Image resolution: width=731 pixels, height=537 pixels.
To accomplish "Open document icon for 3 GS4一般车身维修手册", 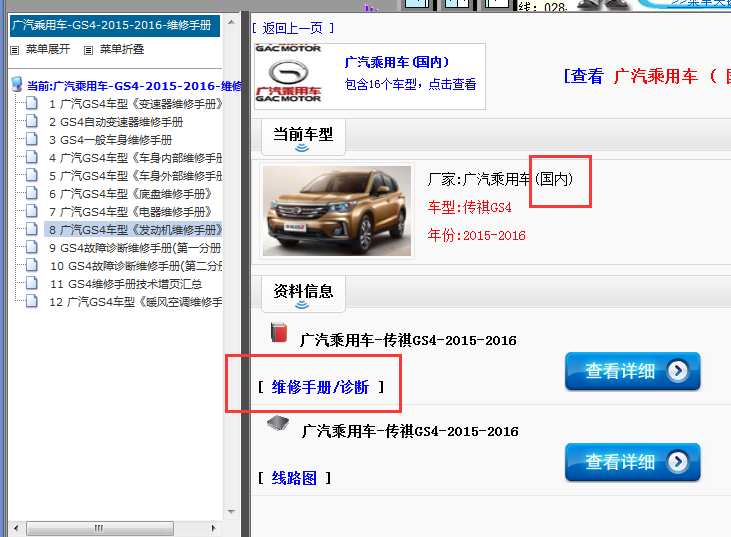I will [x=32, y=139].
